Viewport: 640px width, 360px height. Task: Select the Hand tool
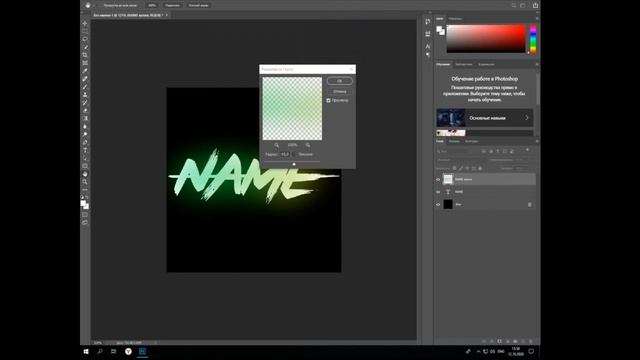click(85, 174)
